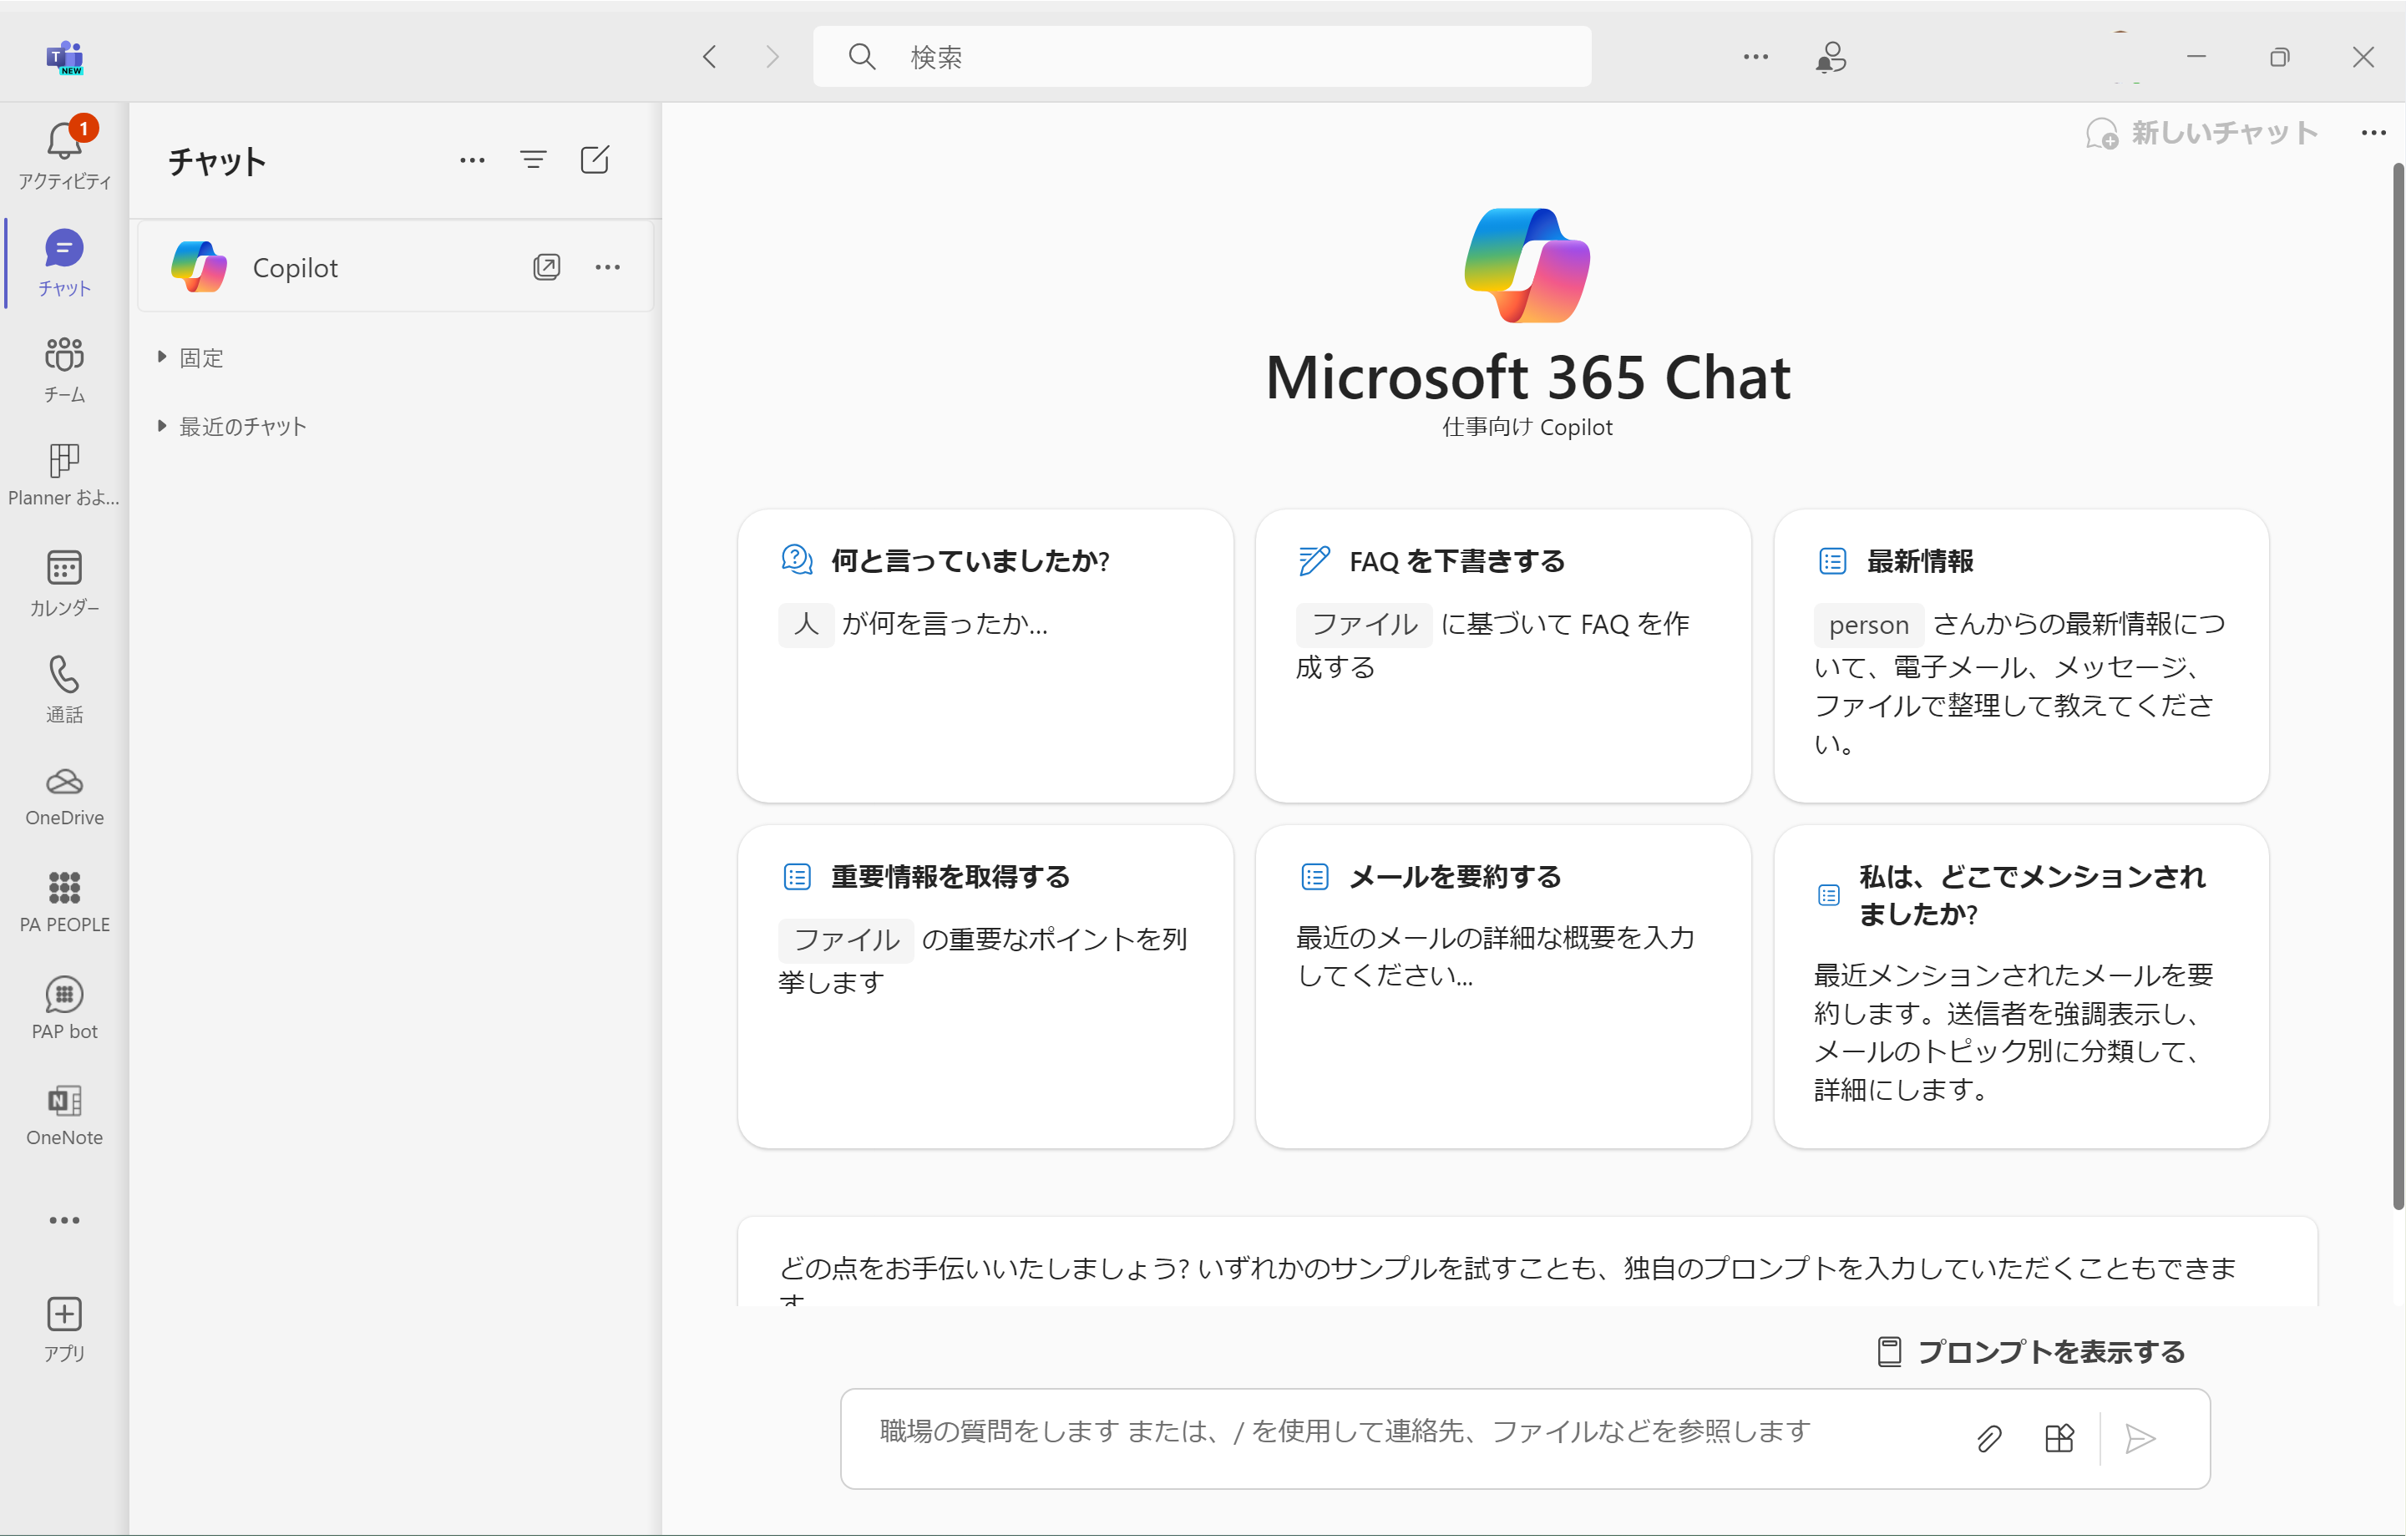Select the 何と言っていましたか? prompt card
2406x1540 pixels.
(985, 656)
